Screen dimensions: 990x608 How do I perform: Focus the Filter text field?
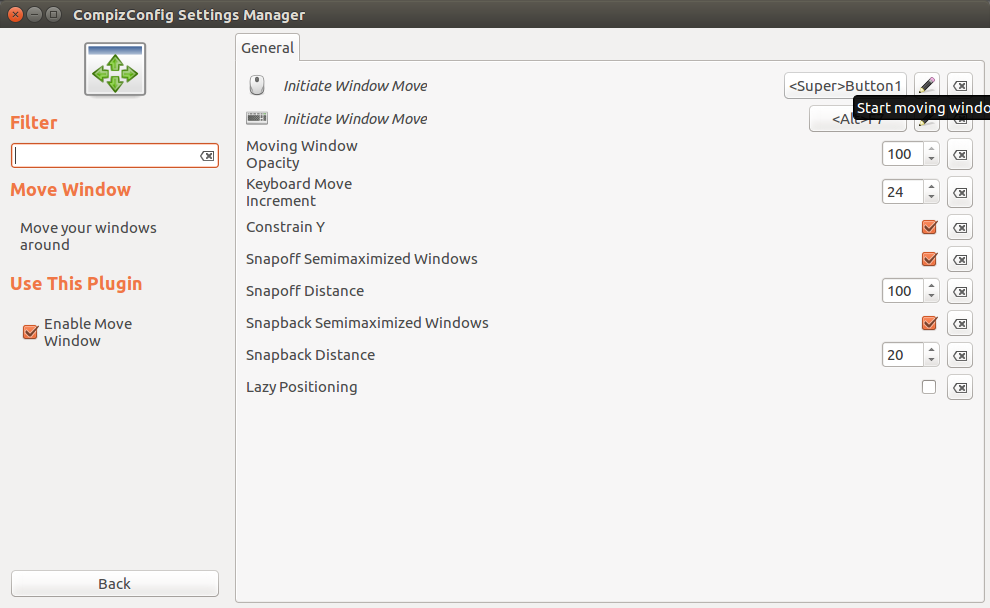click(x=105, y=156)
